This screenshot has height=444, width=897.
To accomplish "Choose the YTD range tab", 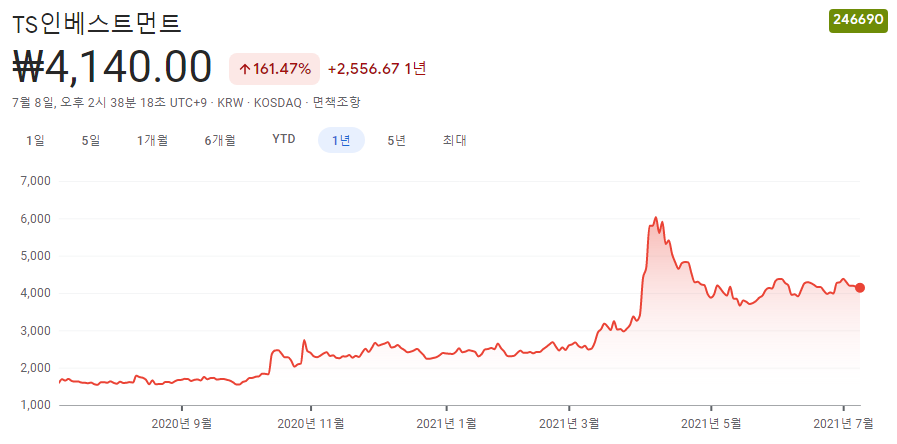I will (x=284, y=140).
